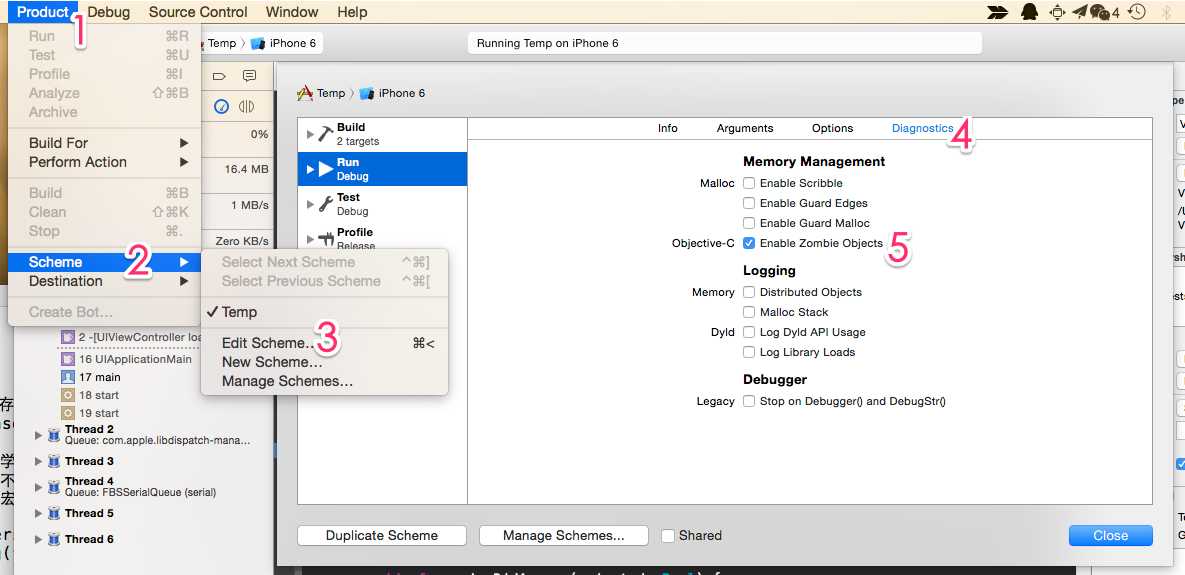Click the breakpoint navigator tag icon
The image size is (1185, 575).
coord(219,76)
